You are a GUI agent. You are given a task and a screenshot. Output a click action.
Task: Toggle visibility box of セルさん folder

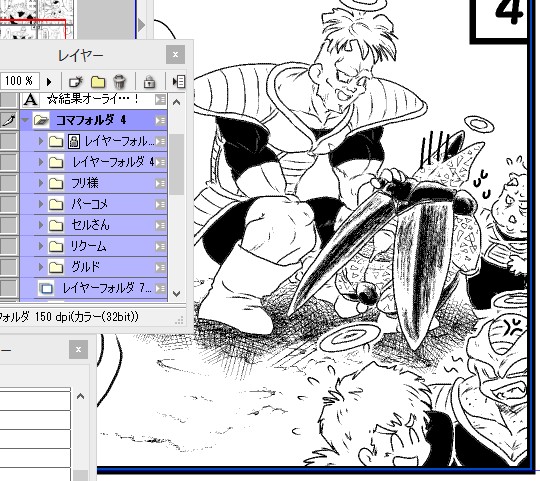(x=9, y=226)
